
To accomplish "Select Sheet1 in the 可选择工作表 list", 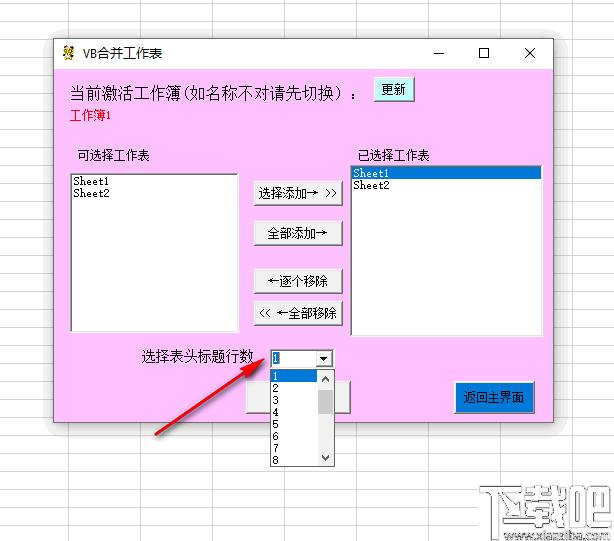I will (x=154, y=181).
